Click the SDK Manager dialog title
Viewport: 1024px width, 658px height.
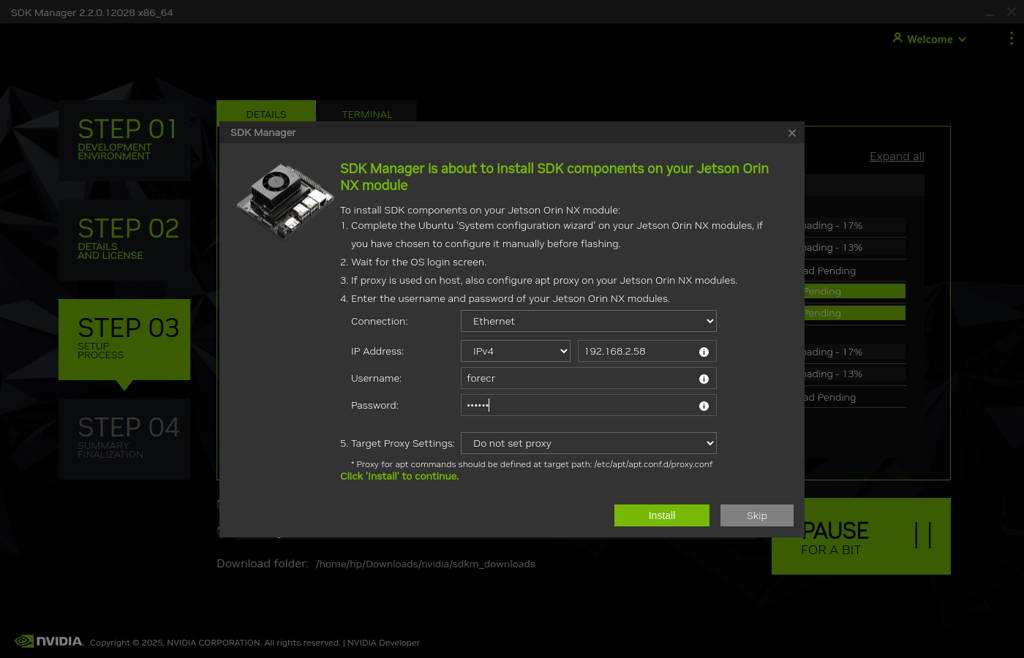(x=263, y=133)
